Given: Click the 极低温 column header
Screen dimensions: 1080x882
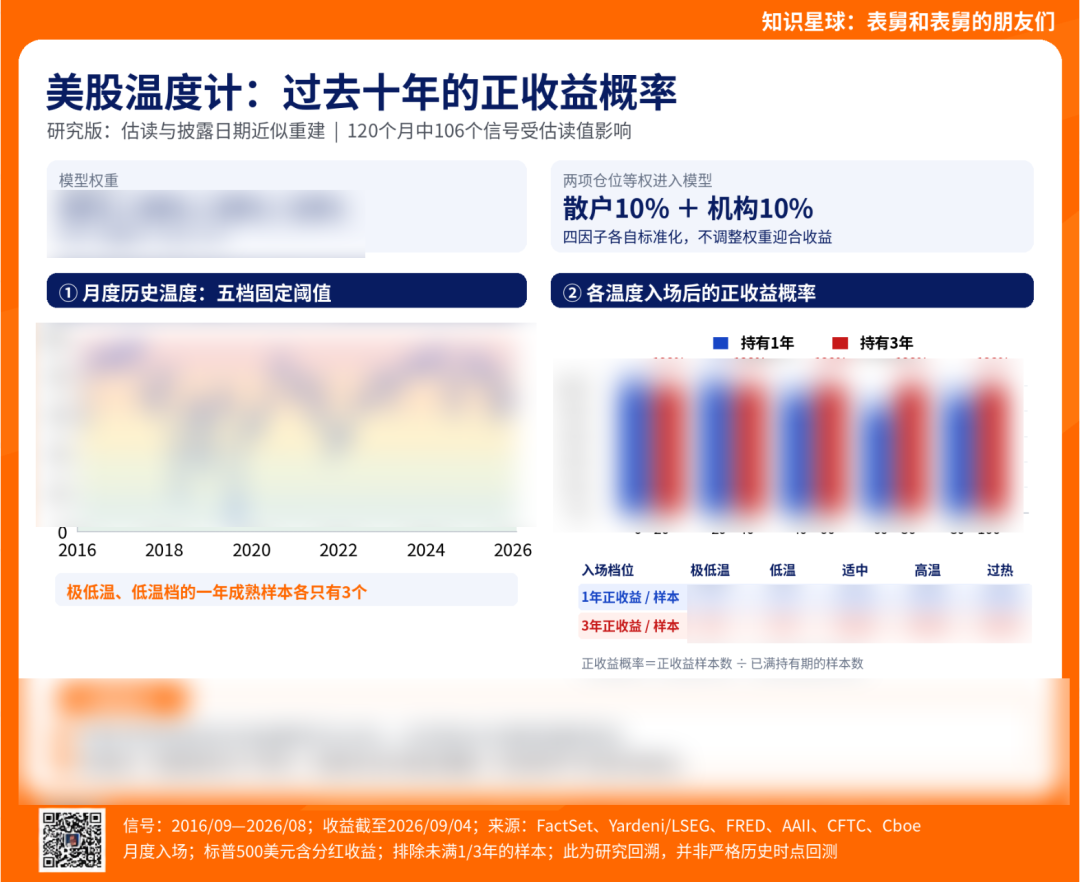Looking at the screenshot, I should pyautogui.click(x=709, y=570).
